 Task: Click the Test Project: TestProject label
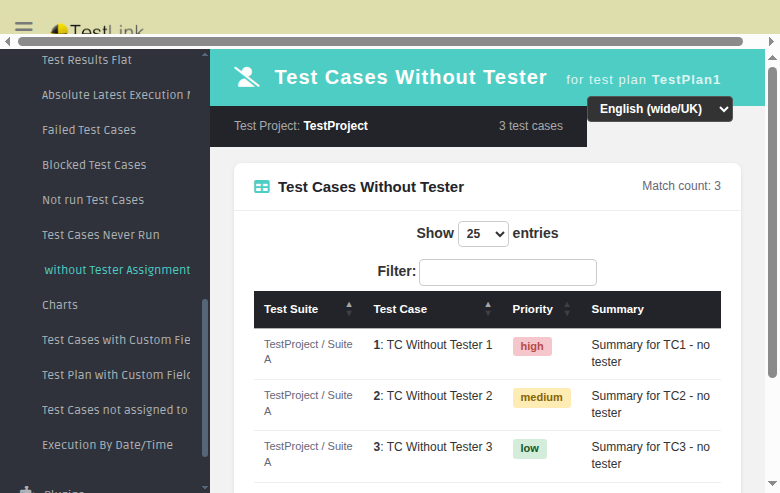click(301, 126)
